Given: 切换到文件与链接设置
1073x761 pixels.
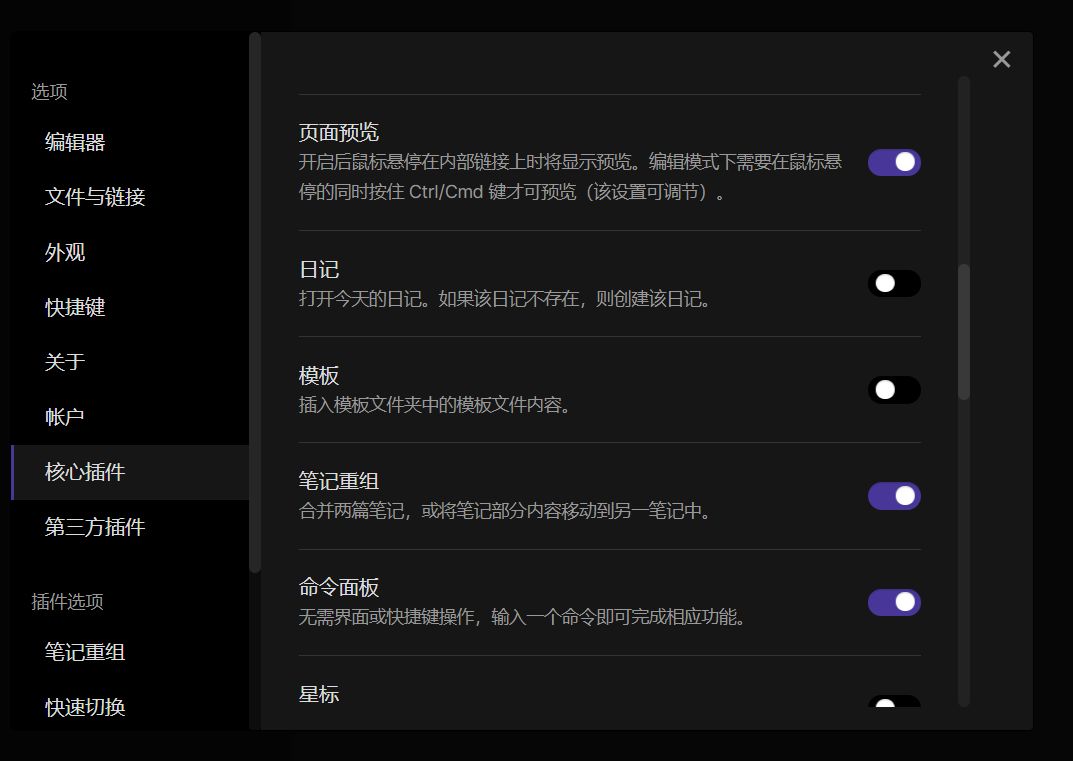Looking at the screenshot, I should coord(92,197).
